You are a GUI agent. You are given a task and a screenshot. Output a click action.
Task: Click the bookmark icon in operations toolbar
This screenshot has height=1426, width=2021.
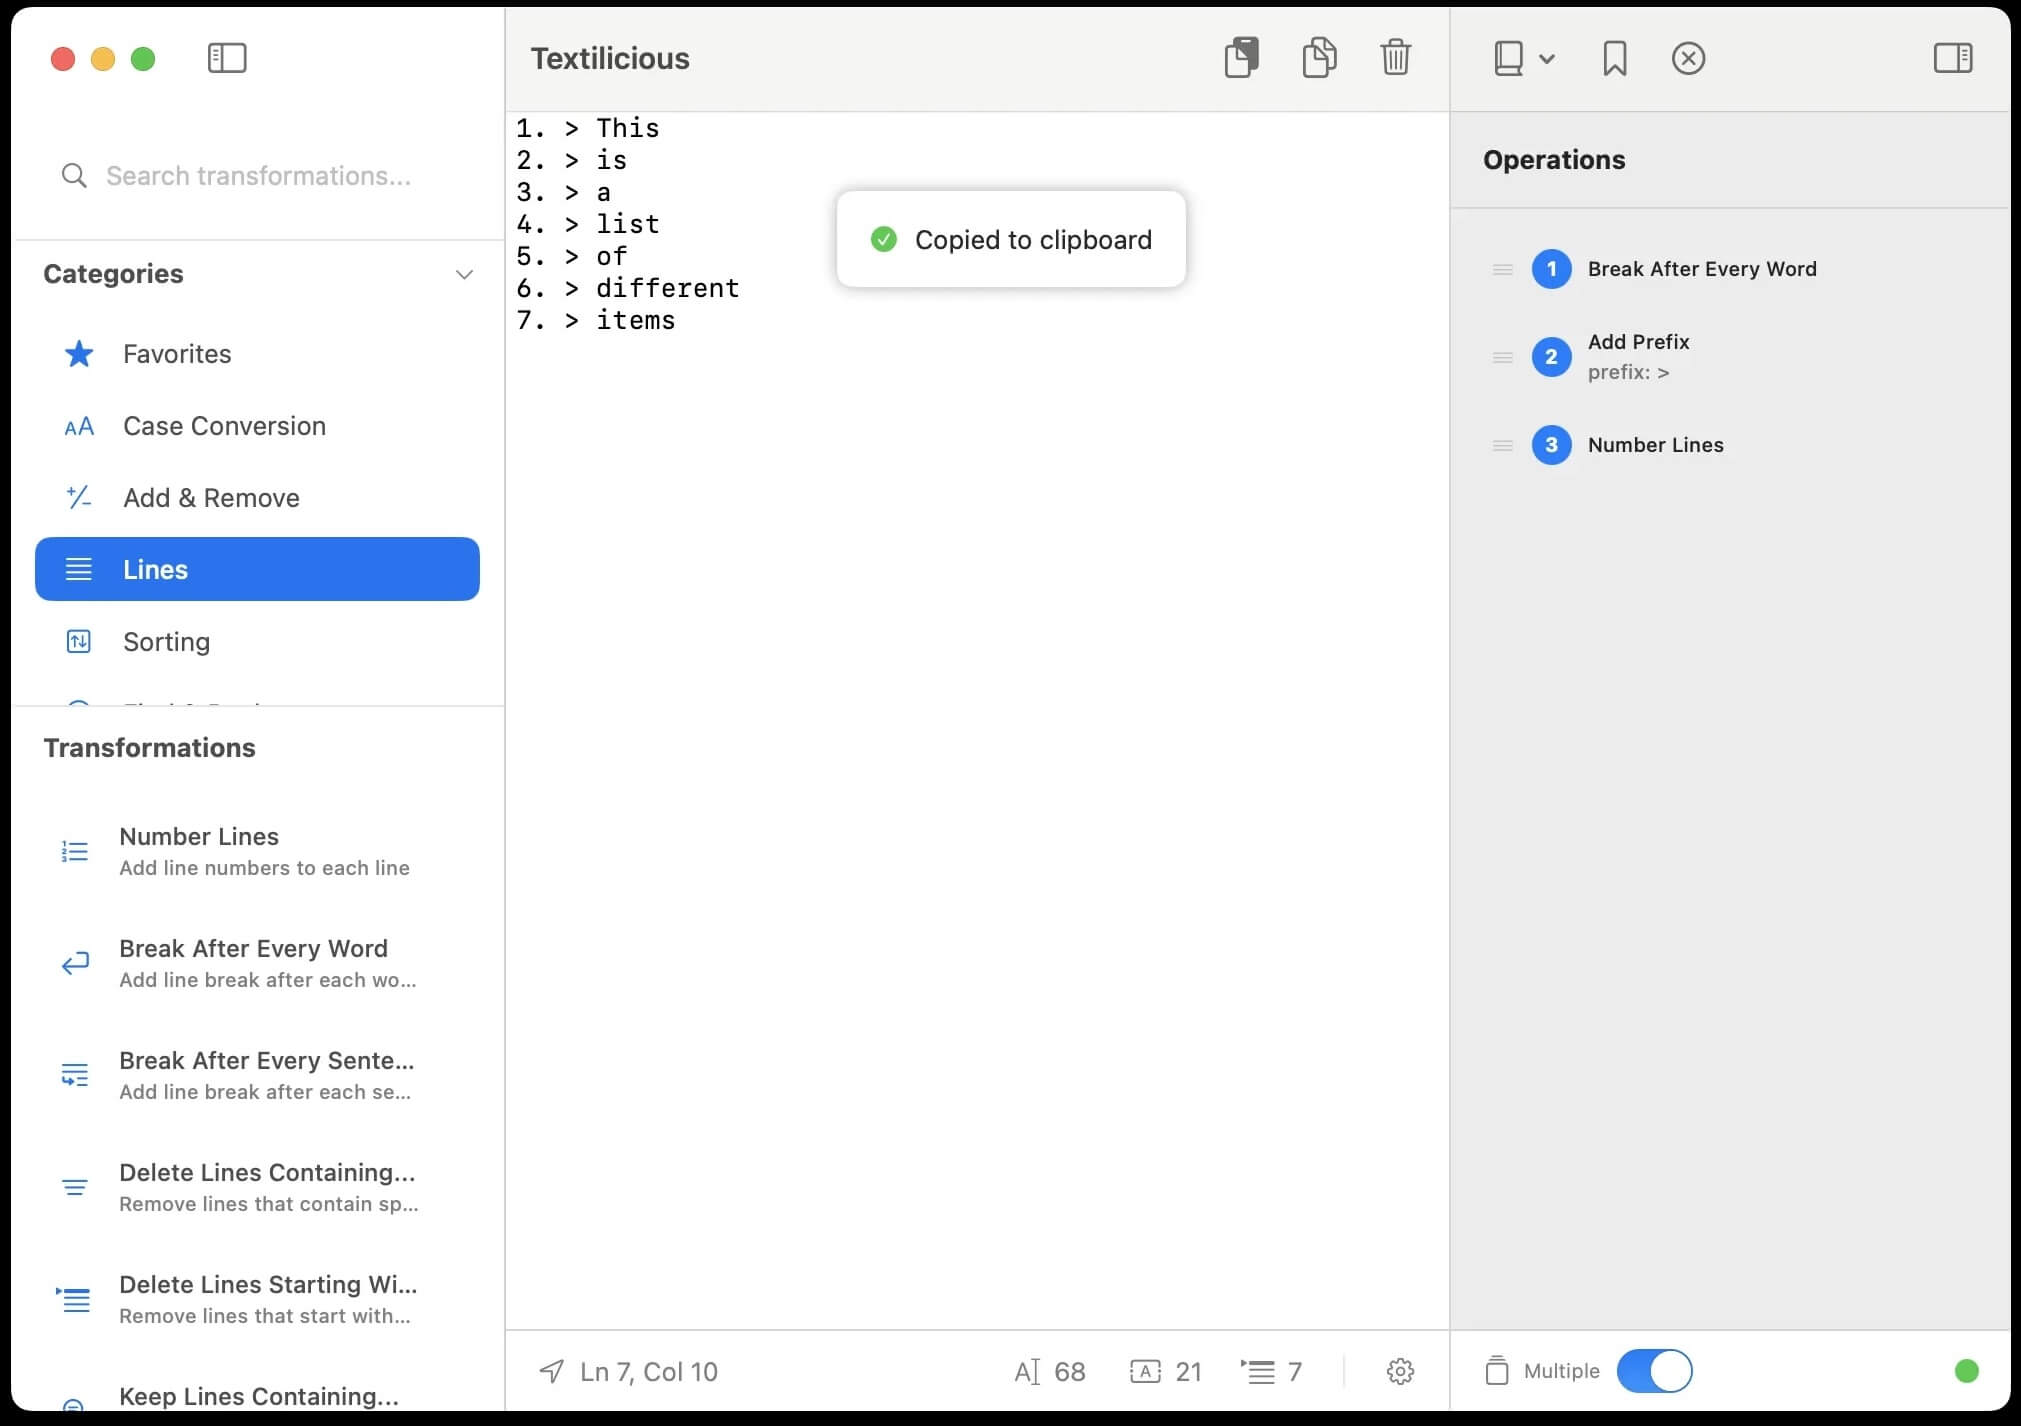tap(1614, 58)
